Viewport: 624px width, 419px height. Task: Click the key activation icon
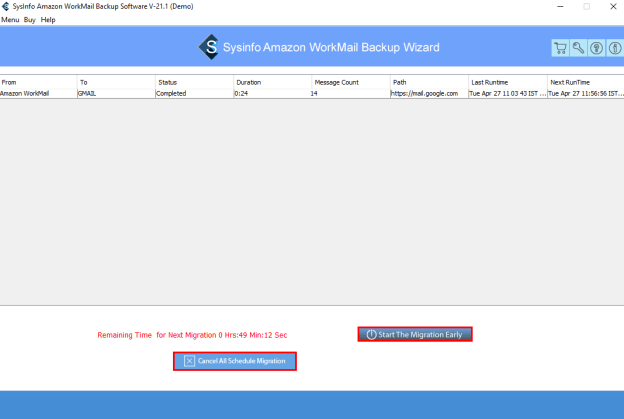[578, 48]
